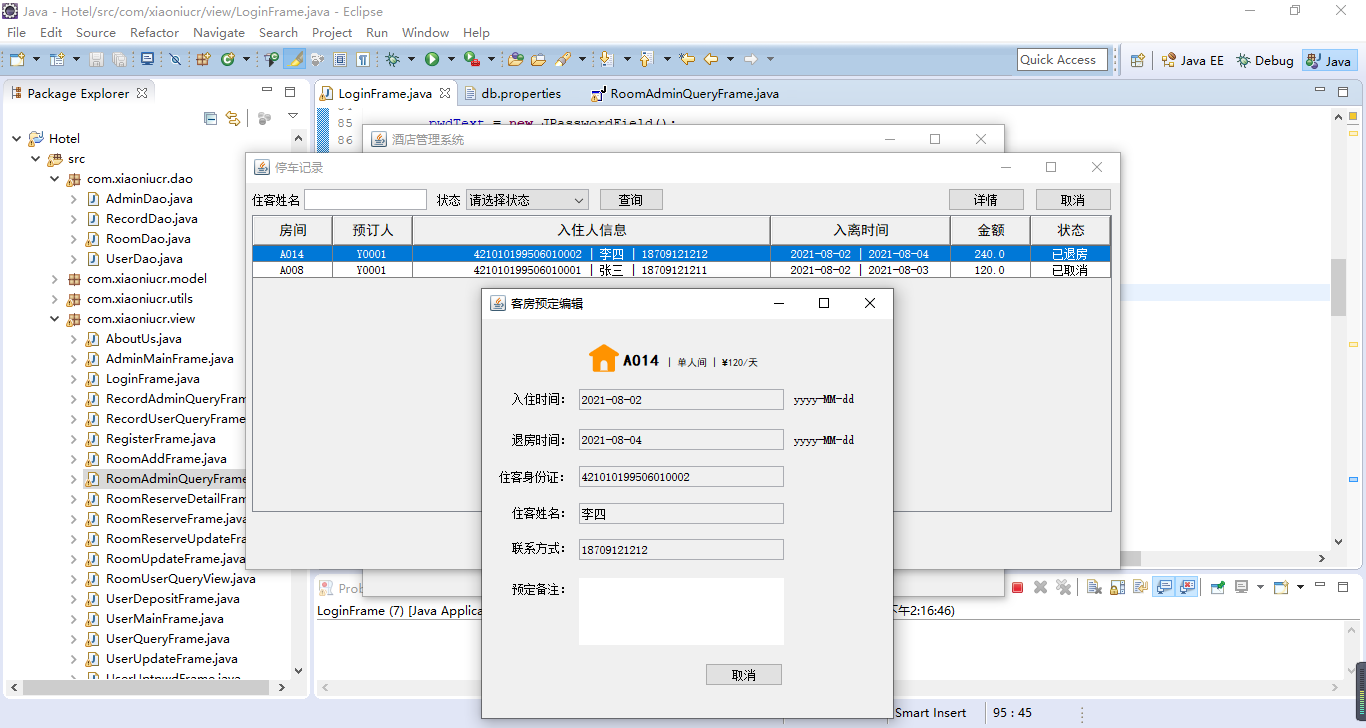Click 取消 in the 客房预定编辑 dialog
This screenshot has width=1366, height=728.
click(744, 675)
